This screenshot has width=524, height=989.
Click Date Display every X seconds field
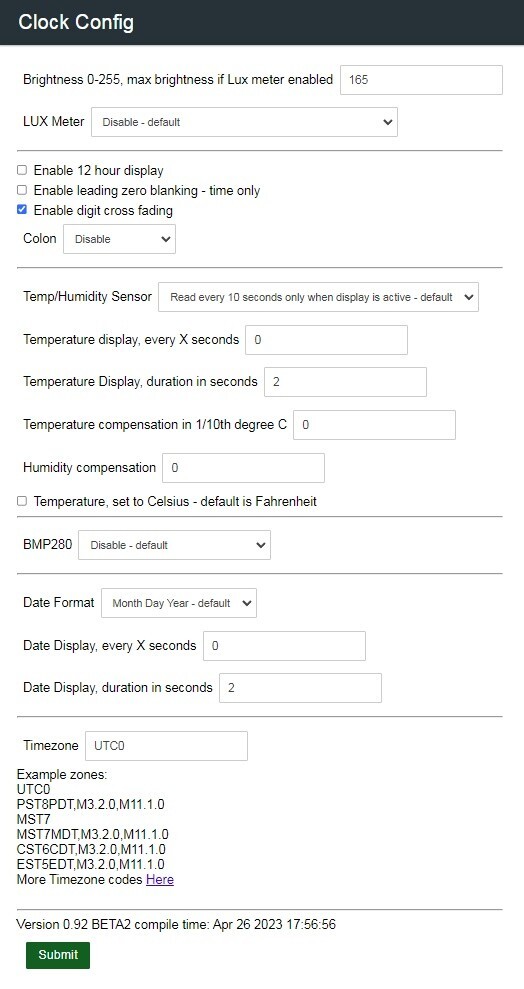(x=284, y=646)
